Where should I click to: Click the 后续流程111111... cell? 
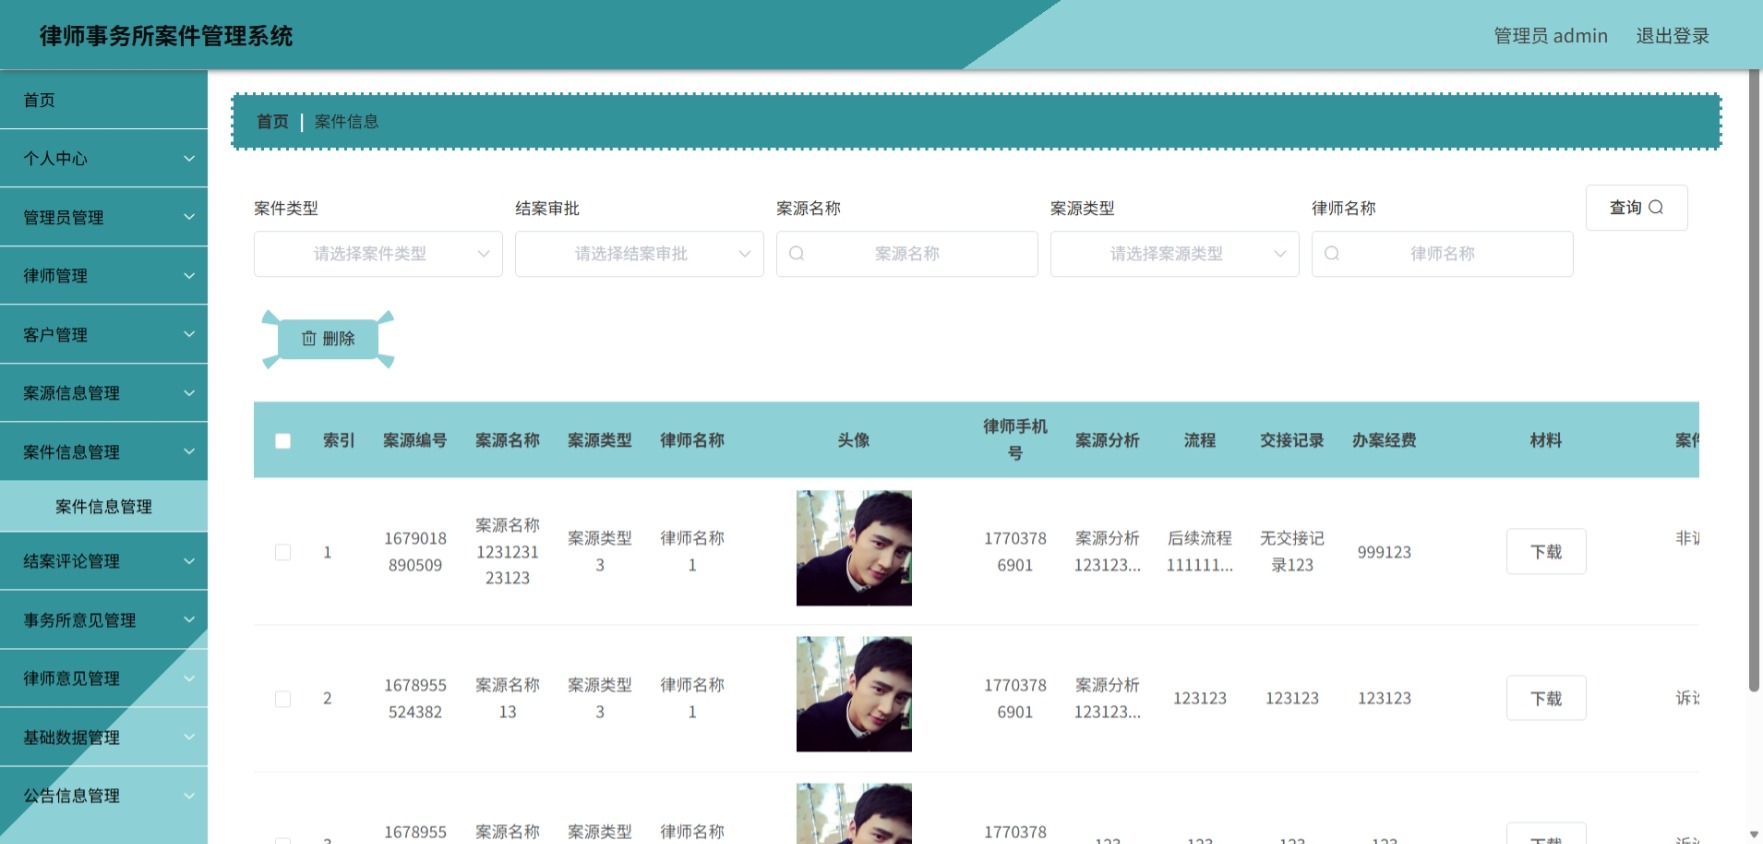1200,552
